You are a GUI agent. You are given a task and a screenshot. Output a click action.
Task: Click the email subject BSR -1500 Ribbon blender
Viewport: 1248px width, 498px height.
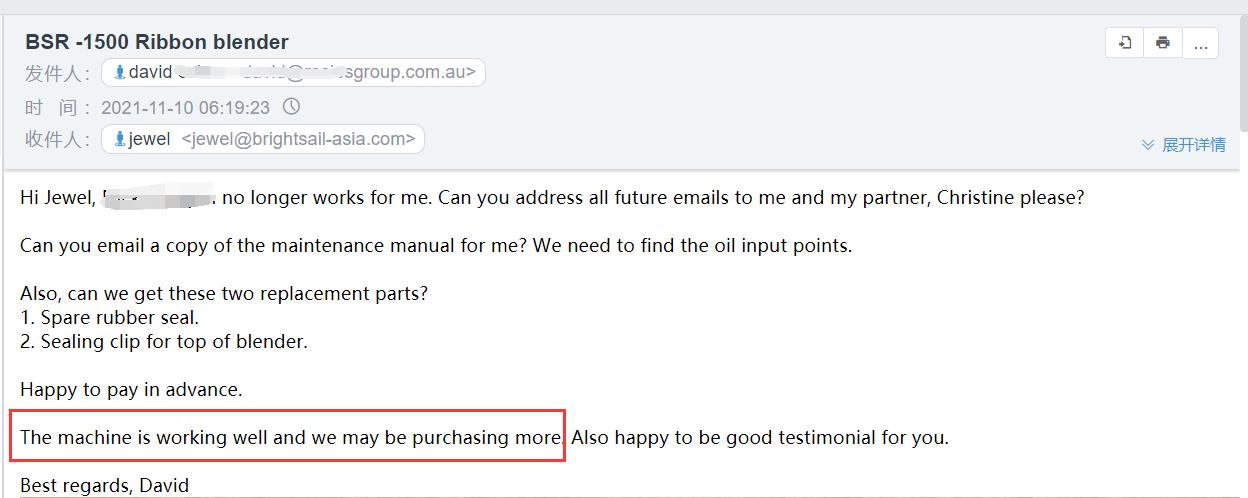pyautogui.click(x=157, y=42)
